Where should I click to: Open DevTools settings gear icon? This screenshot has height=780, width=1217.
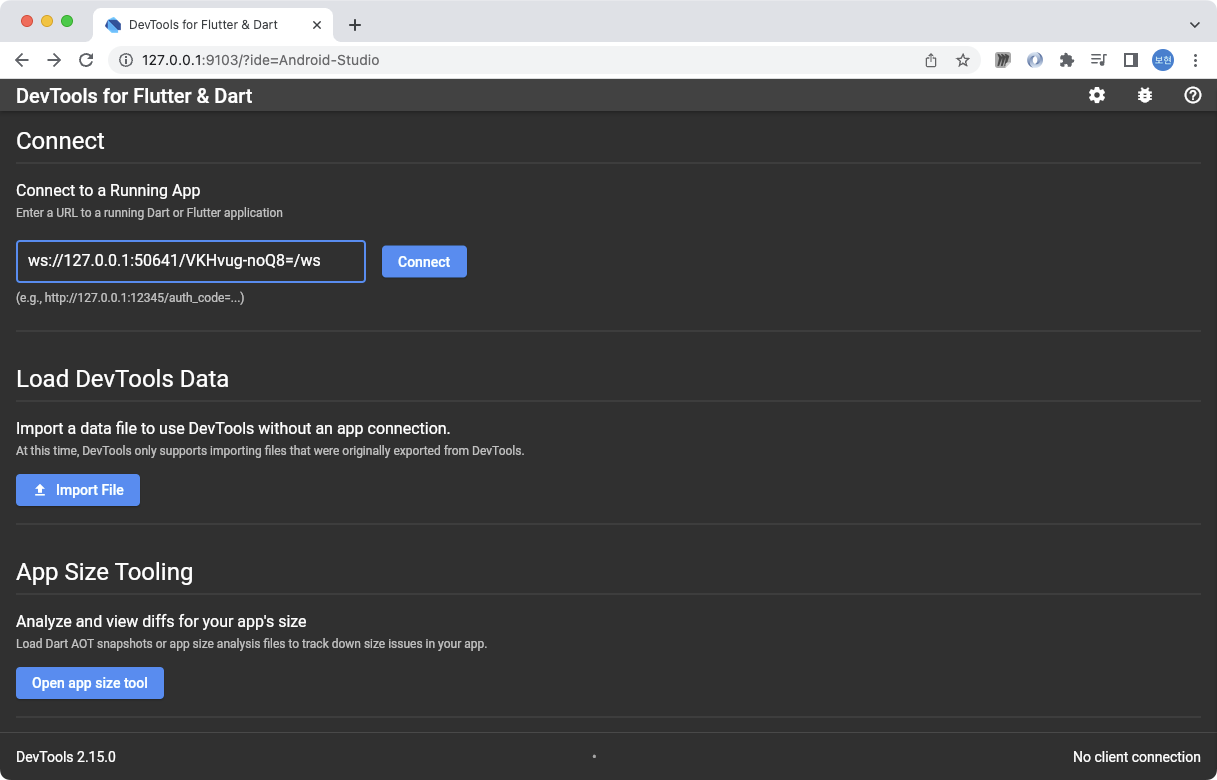[x=1097, y=95]
